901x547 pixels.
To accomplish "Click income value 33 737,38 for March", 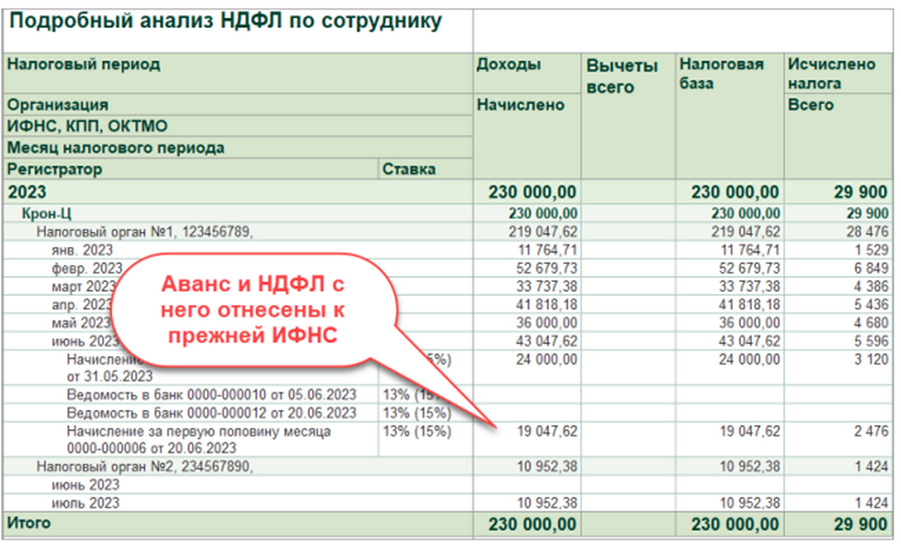I will point(546,287).
